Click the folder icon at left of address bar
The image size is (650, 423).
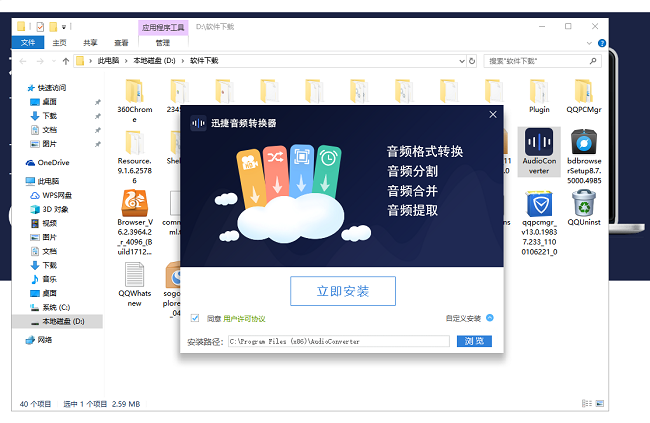(80, 61)
